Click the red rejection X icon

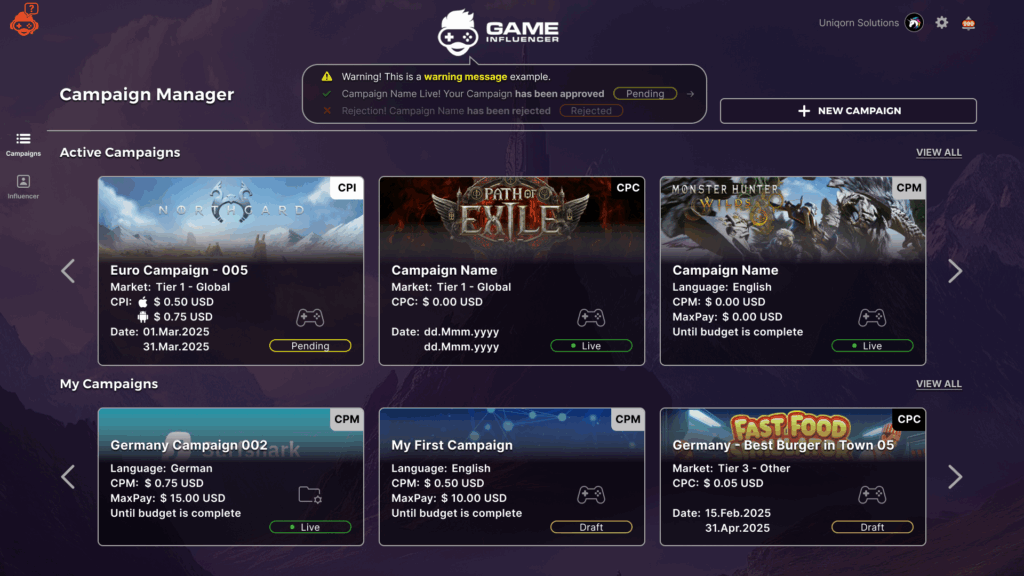[327, 110]
